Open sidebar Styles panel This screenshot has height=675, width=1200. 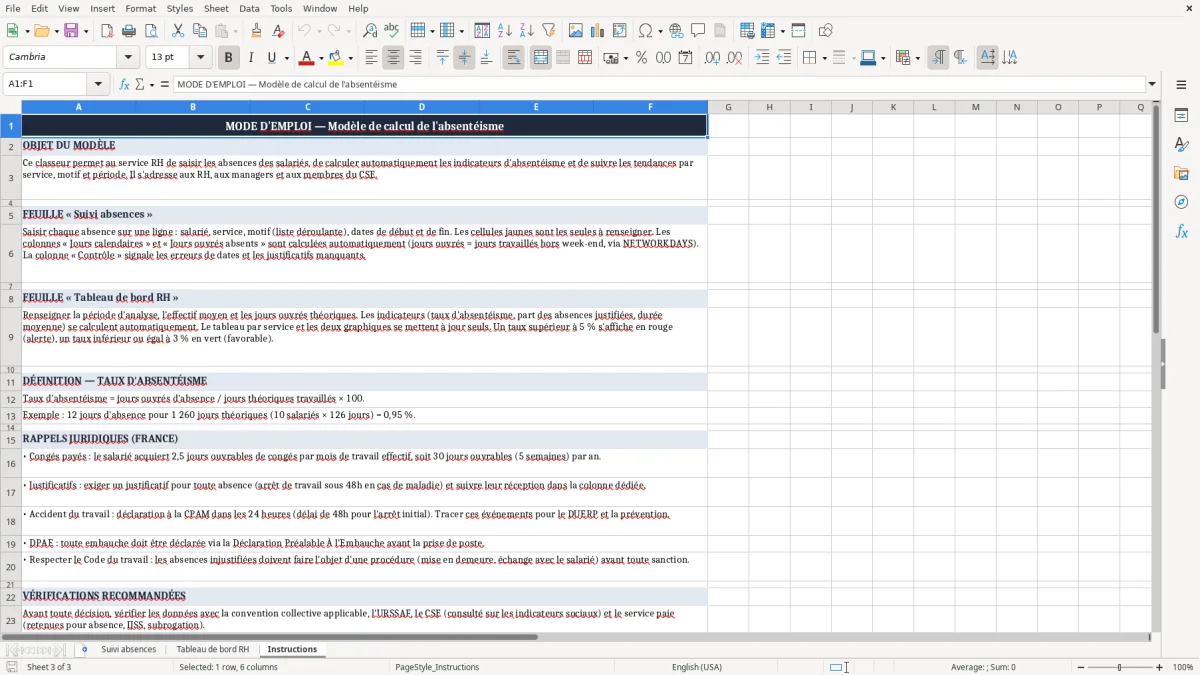pos(1181,145)
